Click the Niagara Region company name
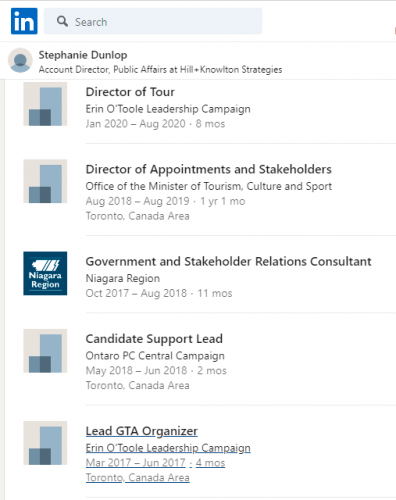This screenshot has height=500, width=396. [x=123, y=278]
